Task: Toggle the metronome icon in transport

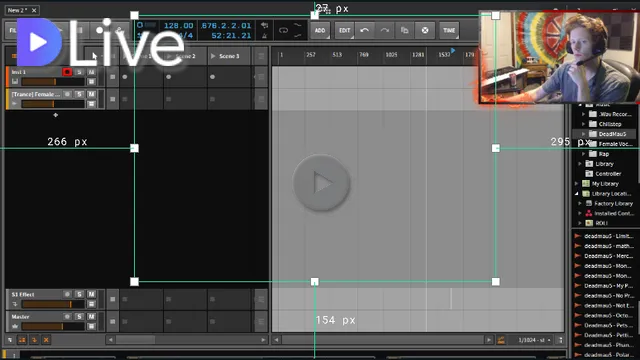Action: click(x=264, y=36)
